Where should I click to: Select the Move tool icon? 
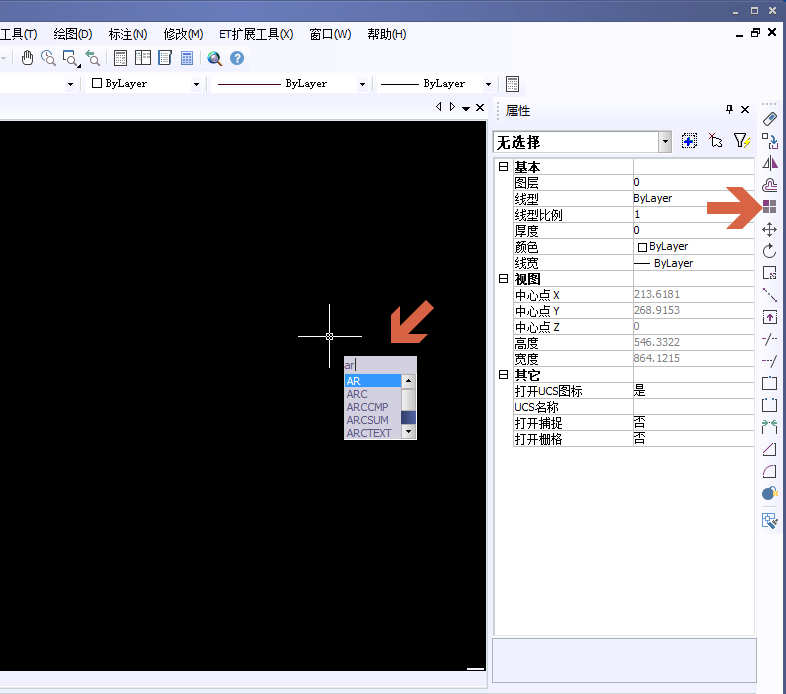[x=769, y=230]
